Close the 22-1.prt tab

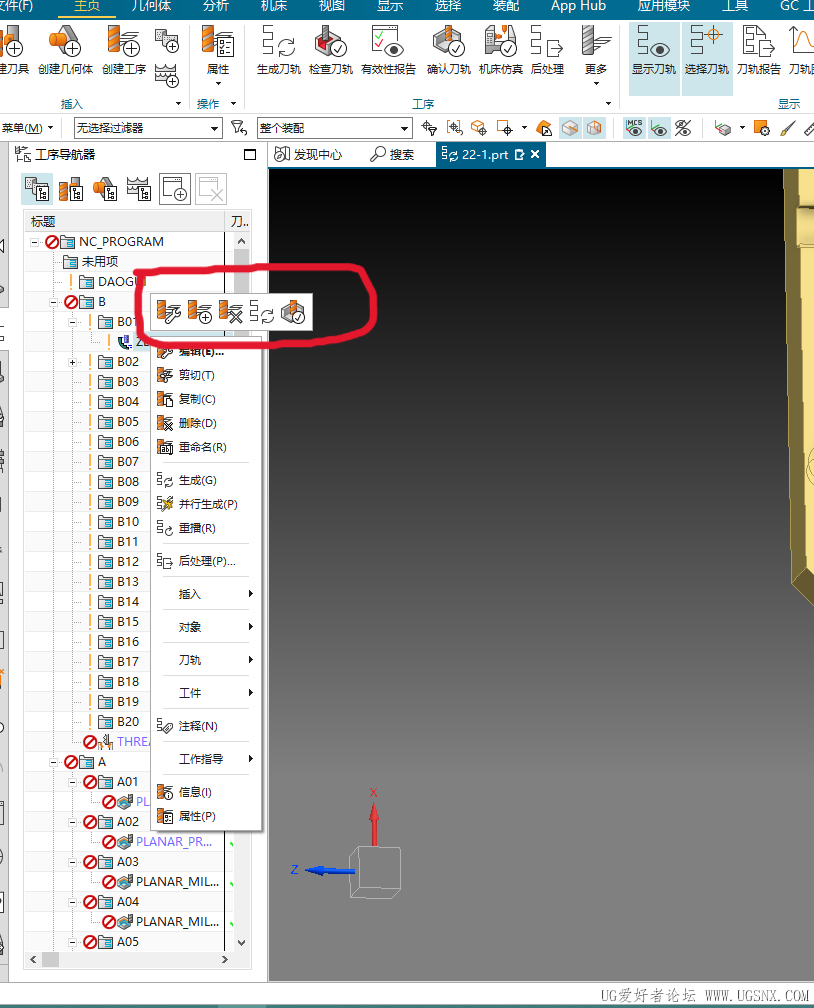(535, 154)
